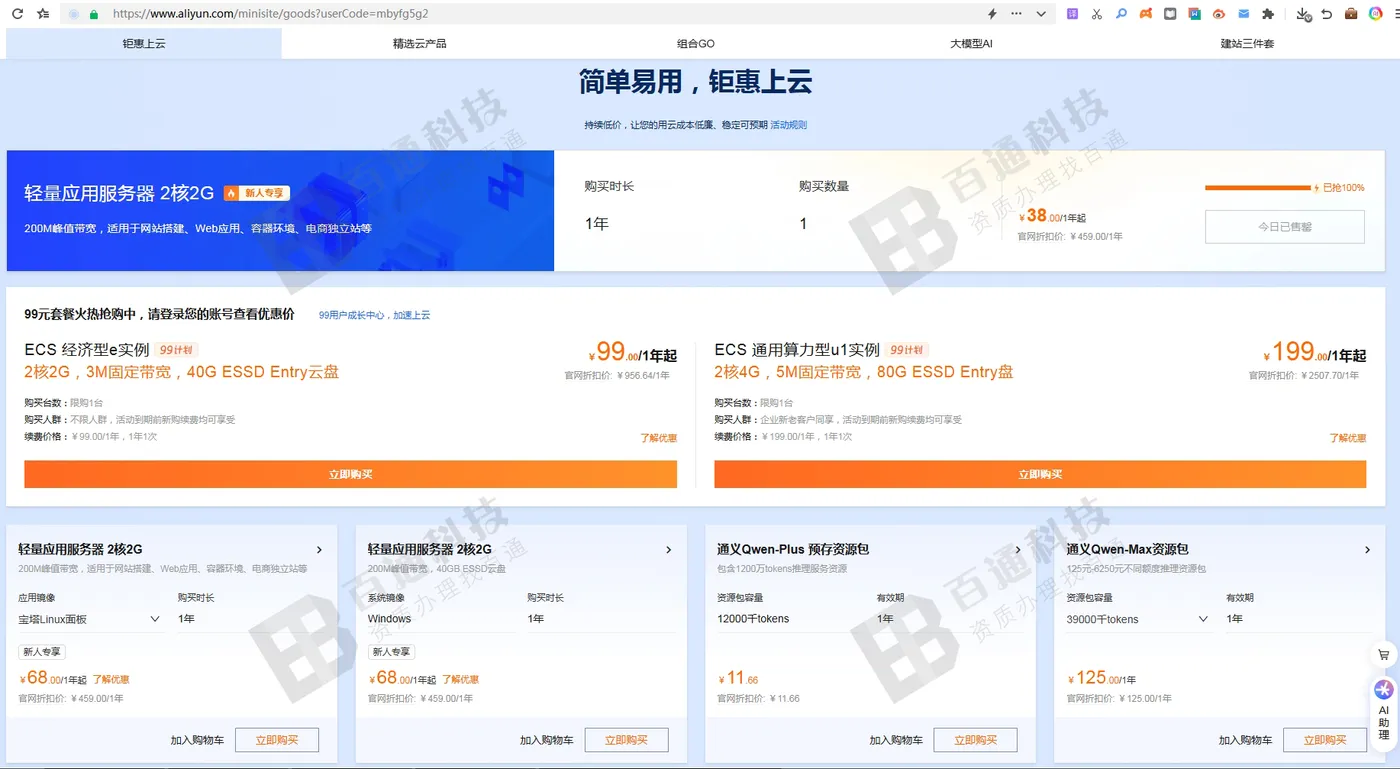Open the favorites star list icon
The width and height of the screenshot is (1400, 769).
click(43, 14)
